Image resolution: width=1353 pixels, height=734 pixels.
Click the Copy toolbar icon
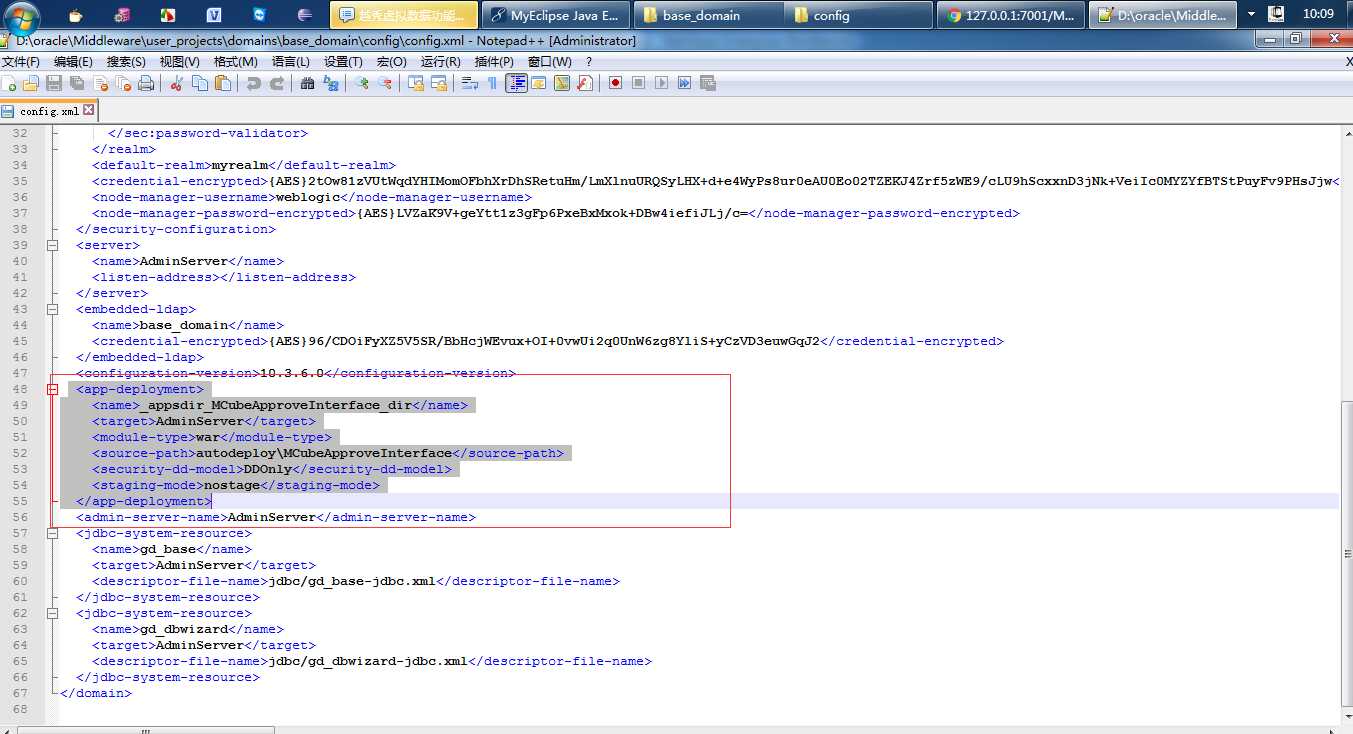pyautogui.click(x=200, y=83)
